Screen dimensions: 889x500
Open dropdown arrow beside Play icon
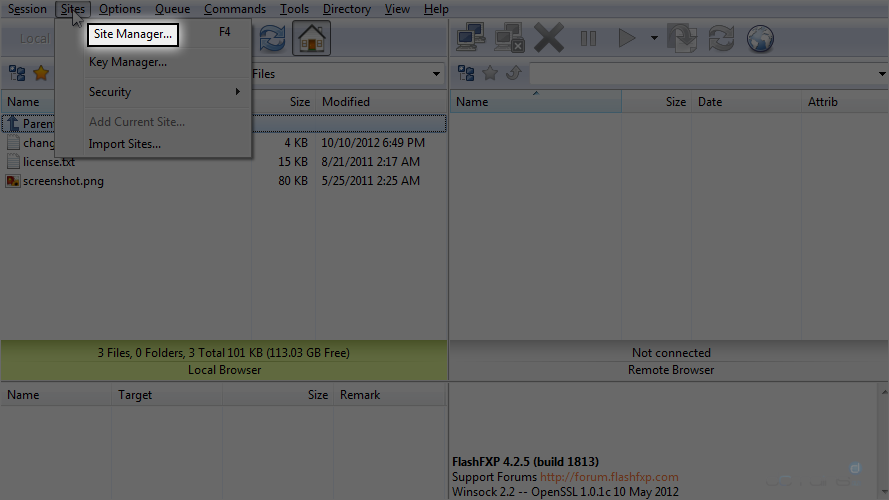[654, 39]
